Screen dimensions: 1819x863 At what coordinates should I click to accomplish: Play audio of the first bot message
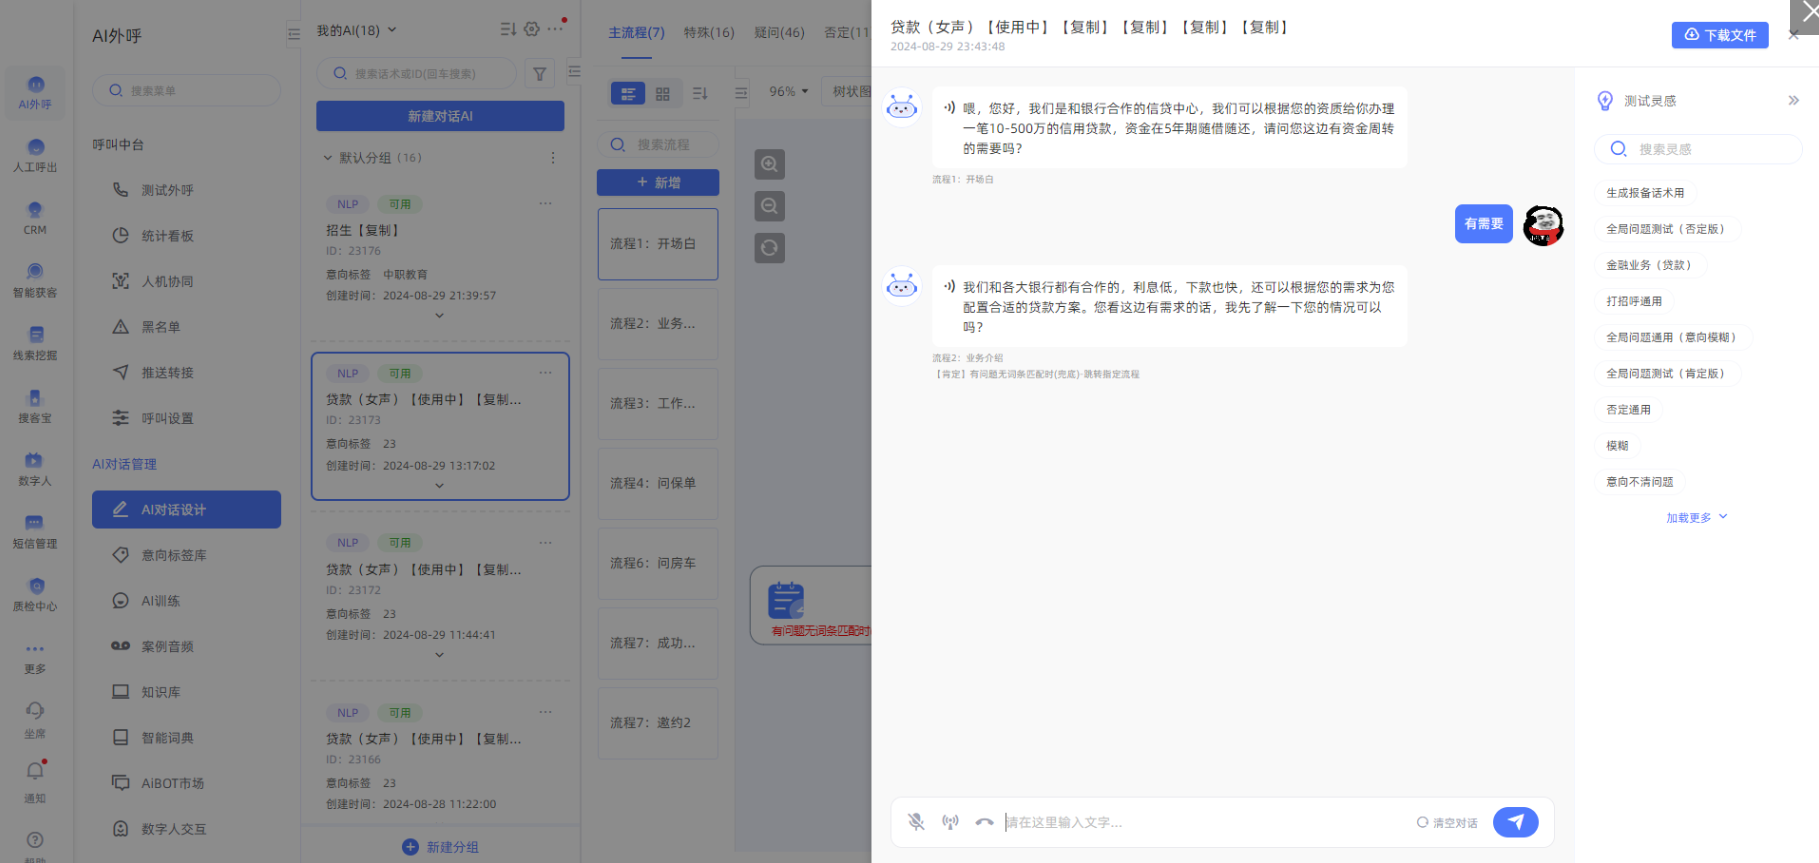(949, 108)
